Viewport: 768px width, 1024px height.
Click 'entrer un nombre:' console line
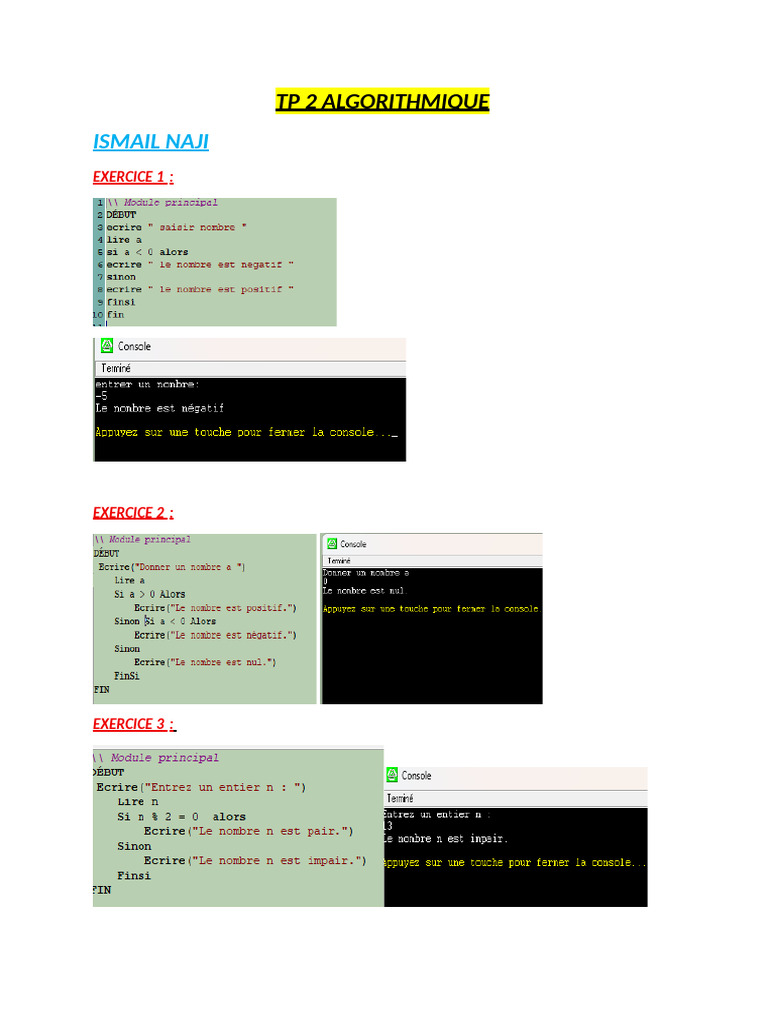tap(148, 384)
